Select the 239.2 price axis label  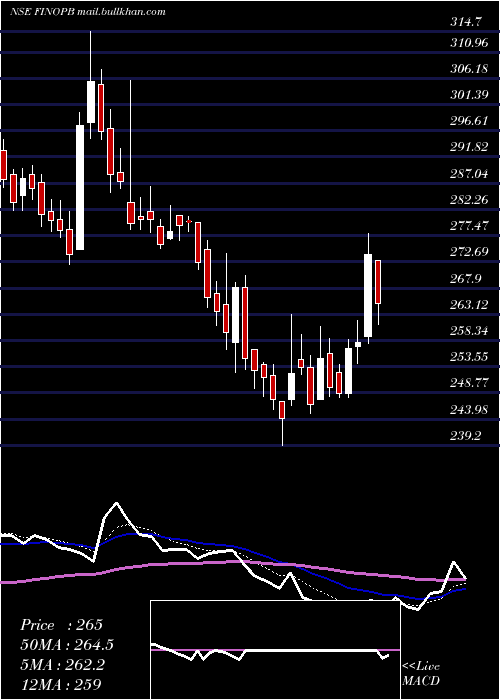pyautogui.click(x=466, y=436)
